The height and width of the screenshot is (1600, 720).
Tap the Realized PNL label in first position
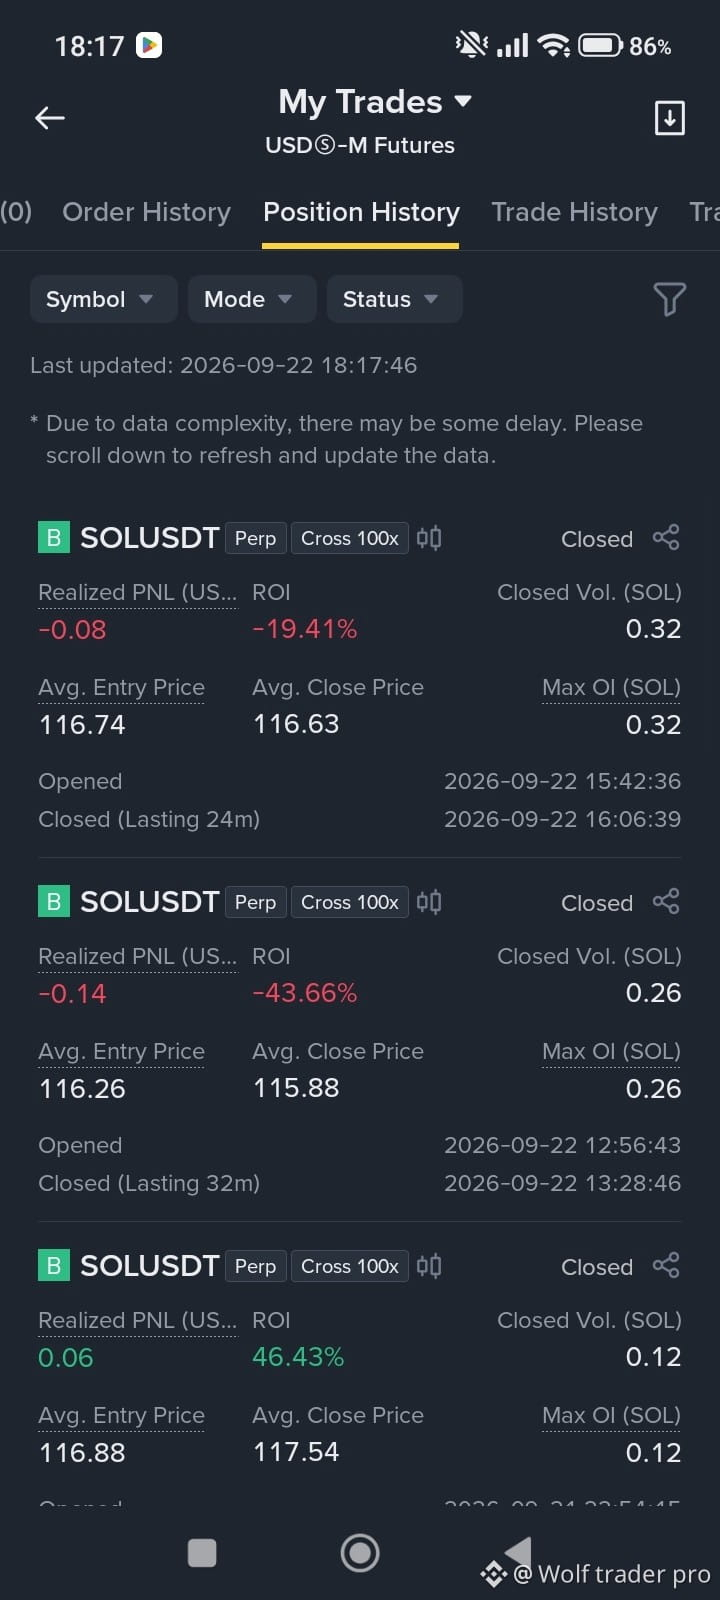(138, 592)
